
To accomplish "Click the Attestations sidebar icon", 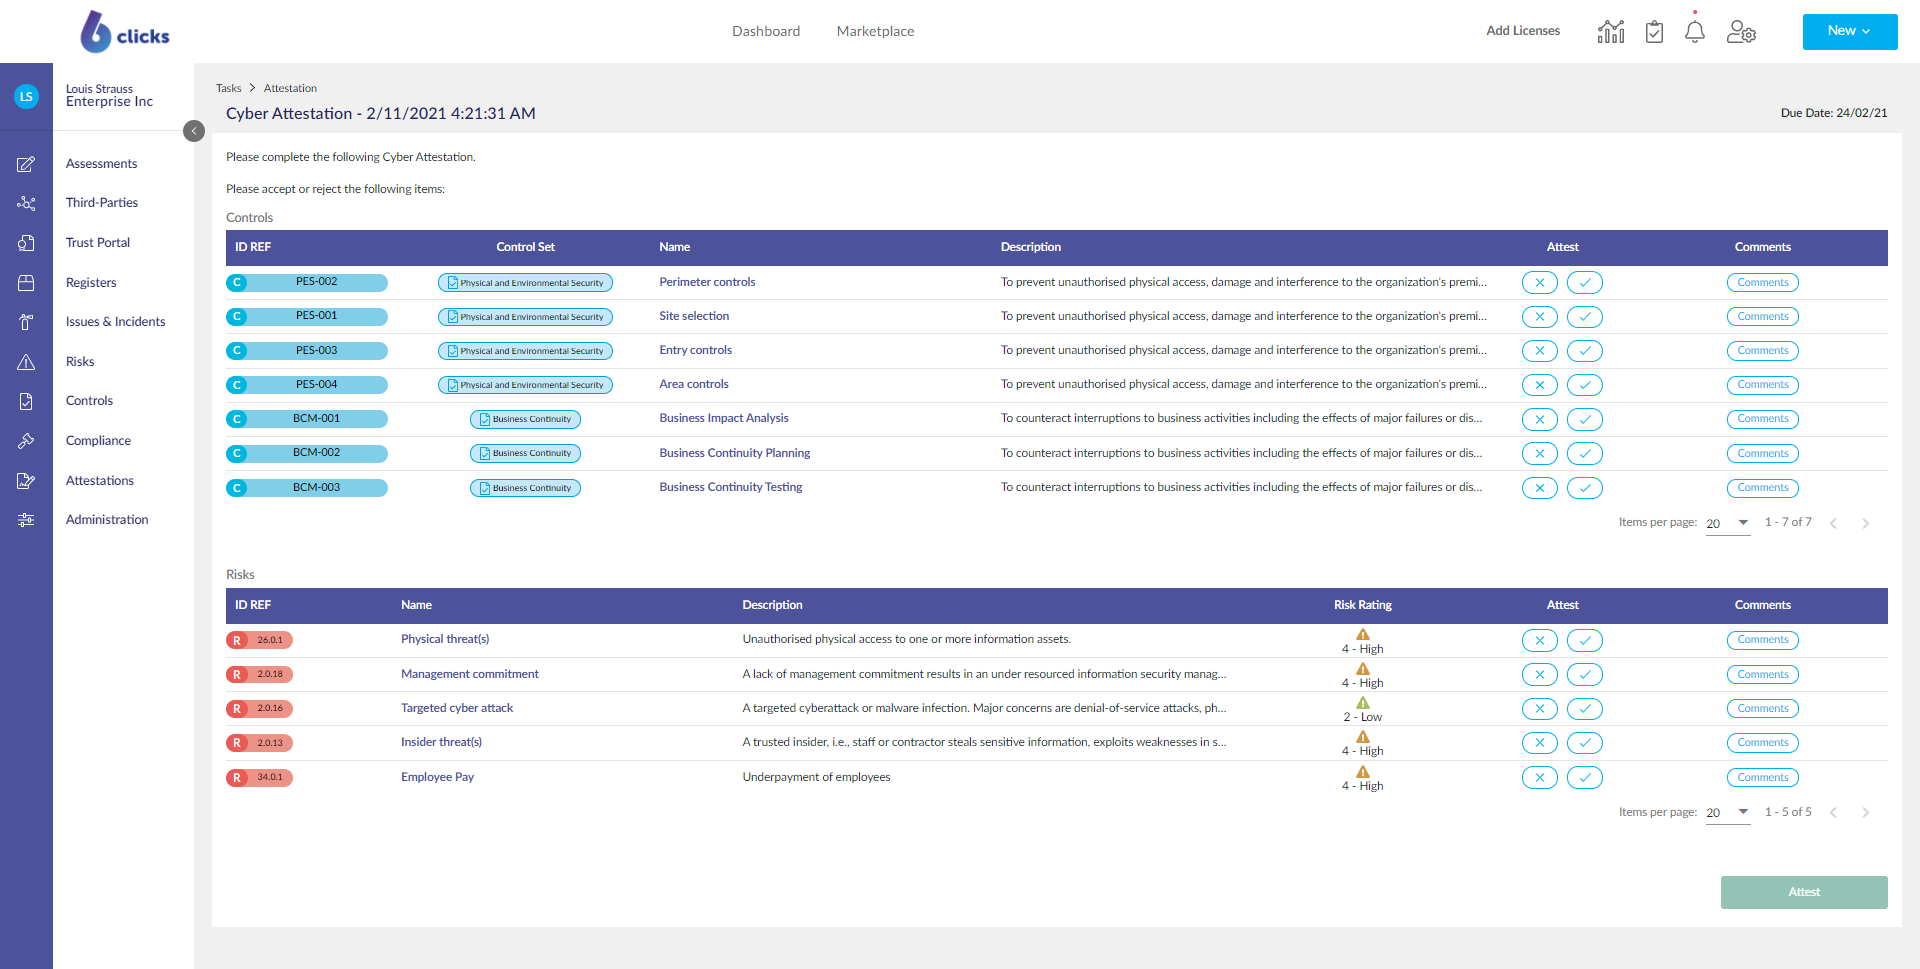I will tap(27, 481).
